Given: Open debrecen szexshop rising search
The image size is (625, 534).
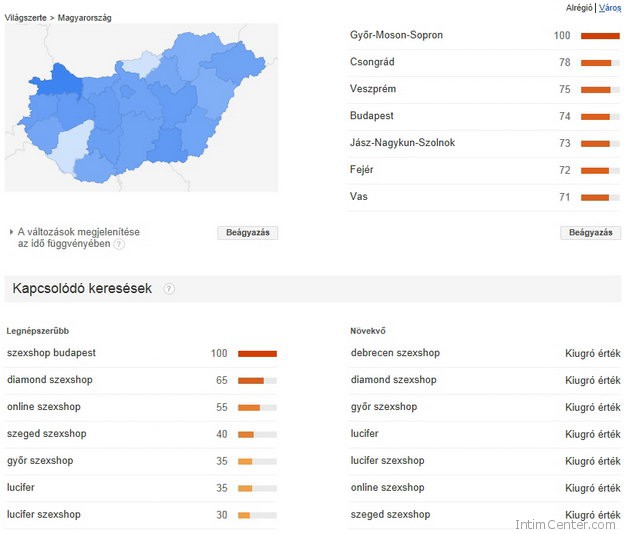Looking at the screenshot, I should pos(395,353).
